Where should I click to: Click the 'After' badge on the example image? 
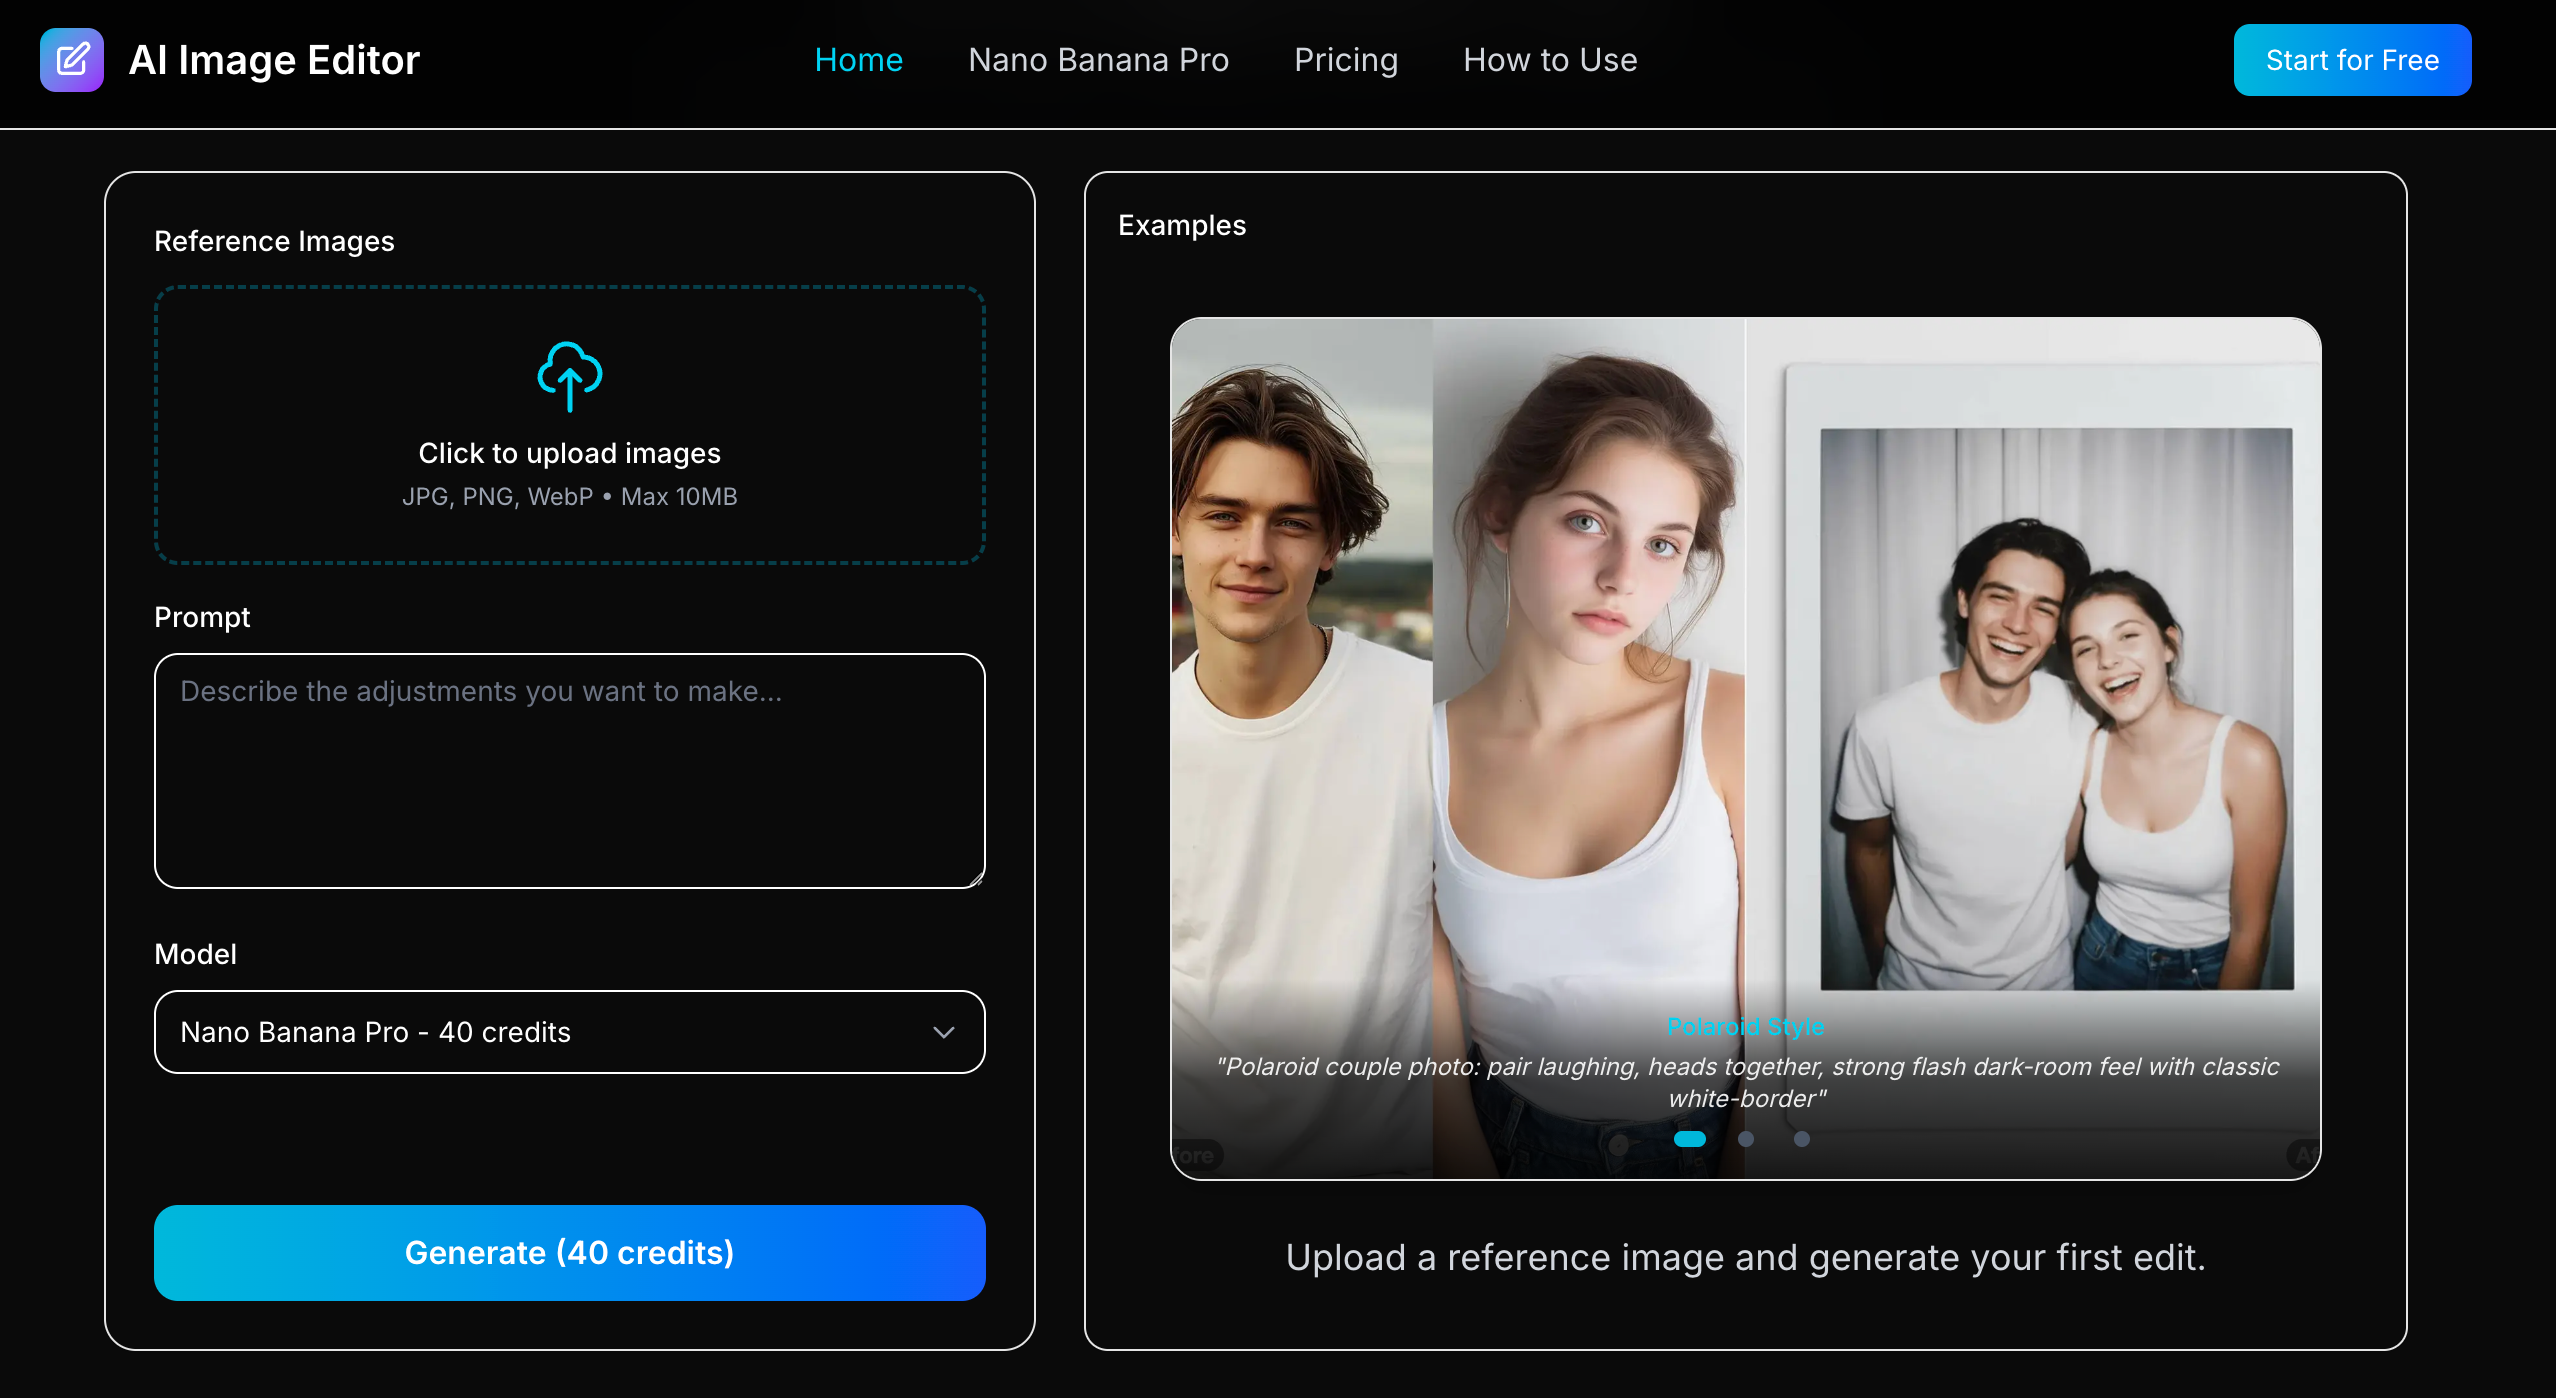[2301, 1155]
